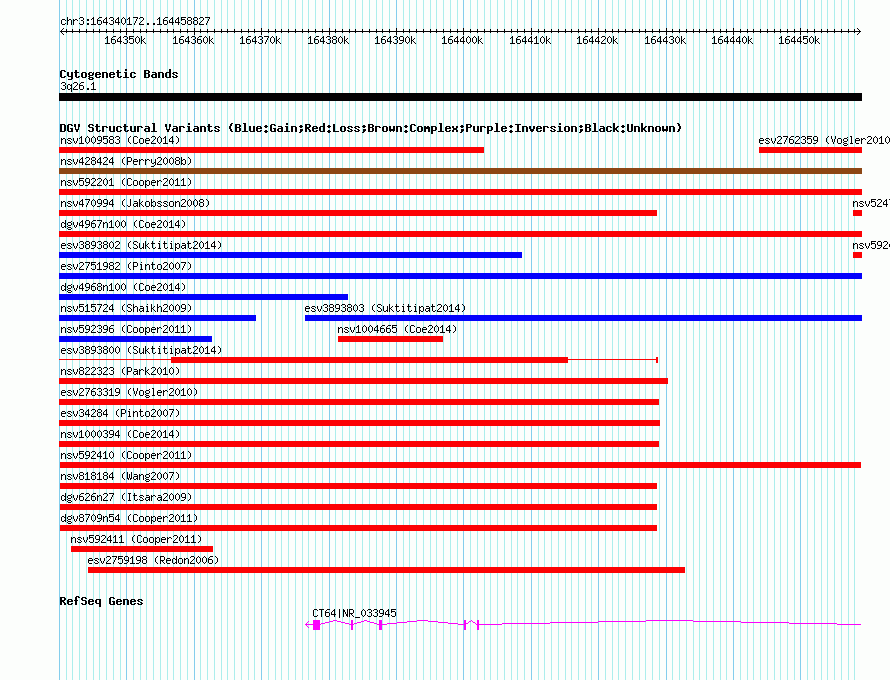Click the esv34284 (Pinto2007) label
The image size is (890, 680).
click(x=120, y=413)
